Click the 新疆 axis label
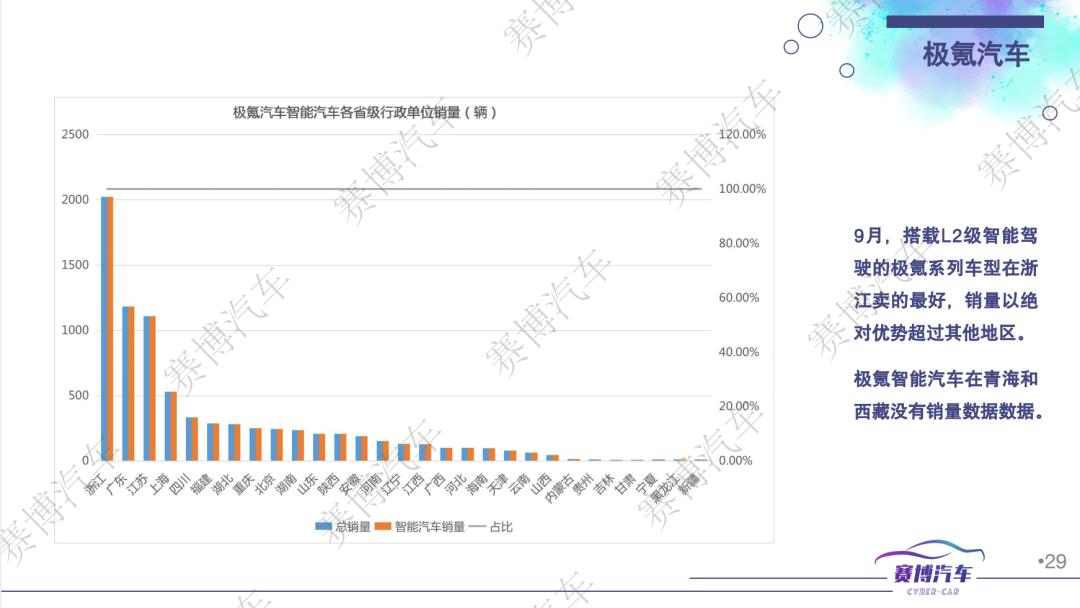Image resolution: width=1080 pixels, height=608 pixels. click(690, 483)
